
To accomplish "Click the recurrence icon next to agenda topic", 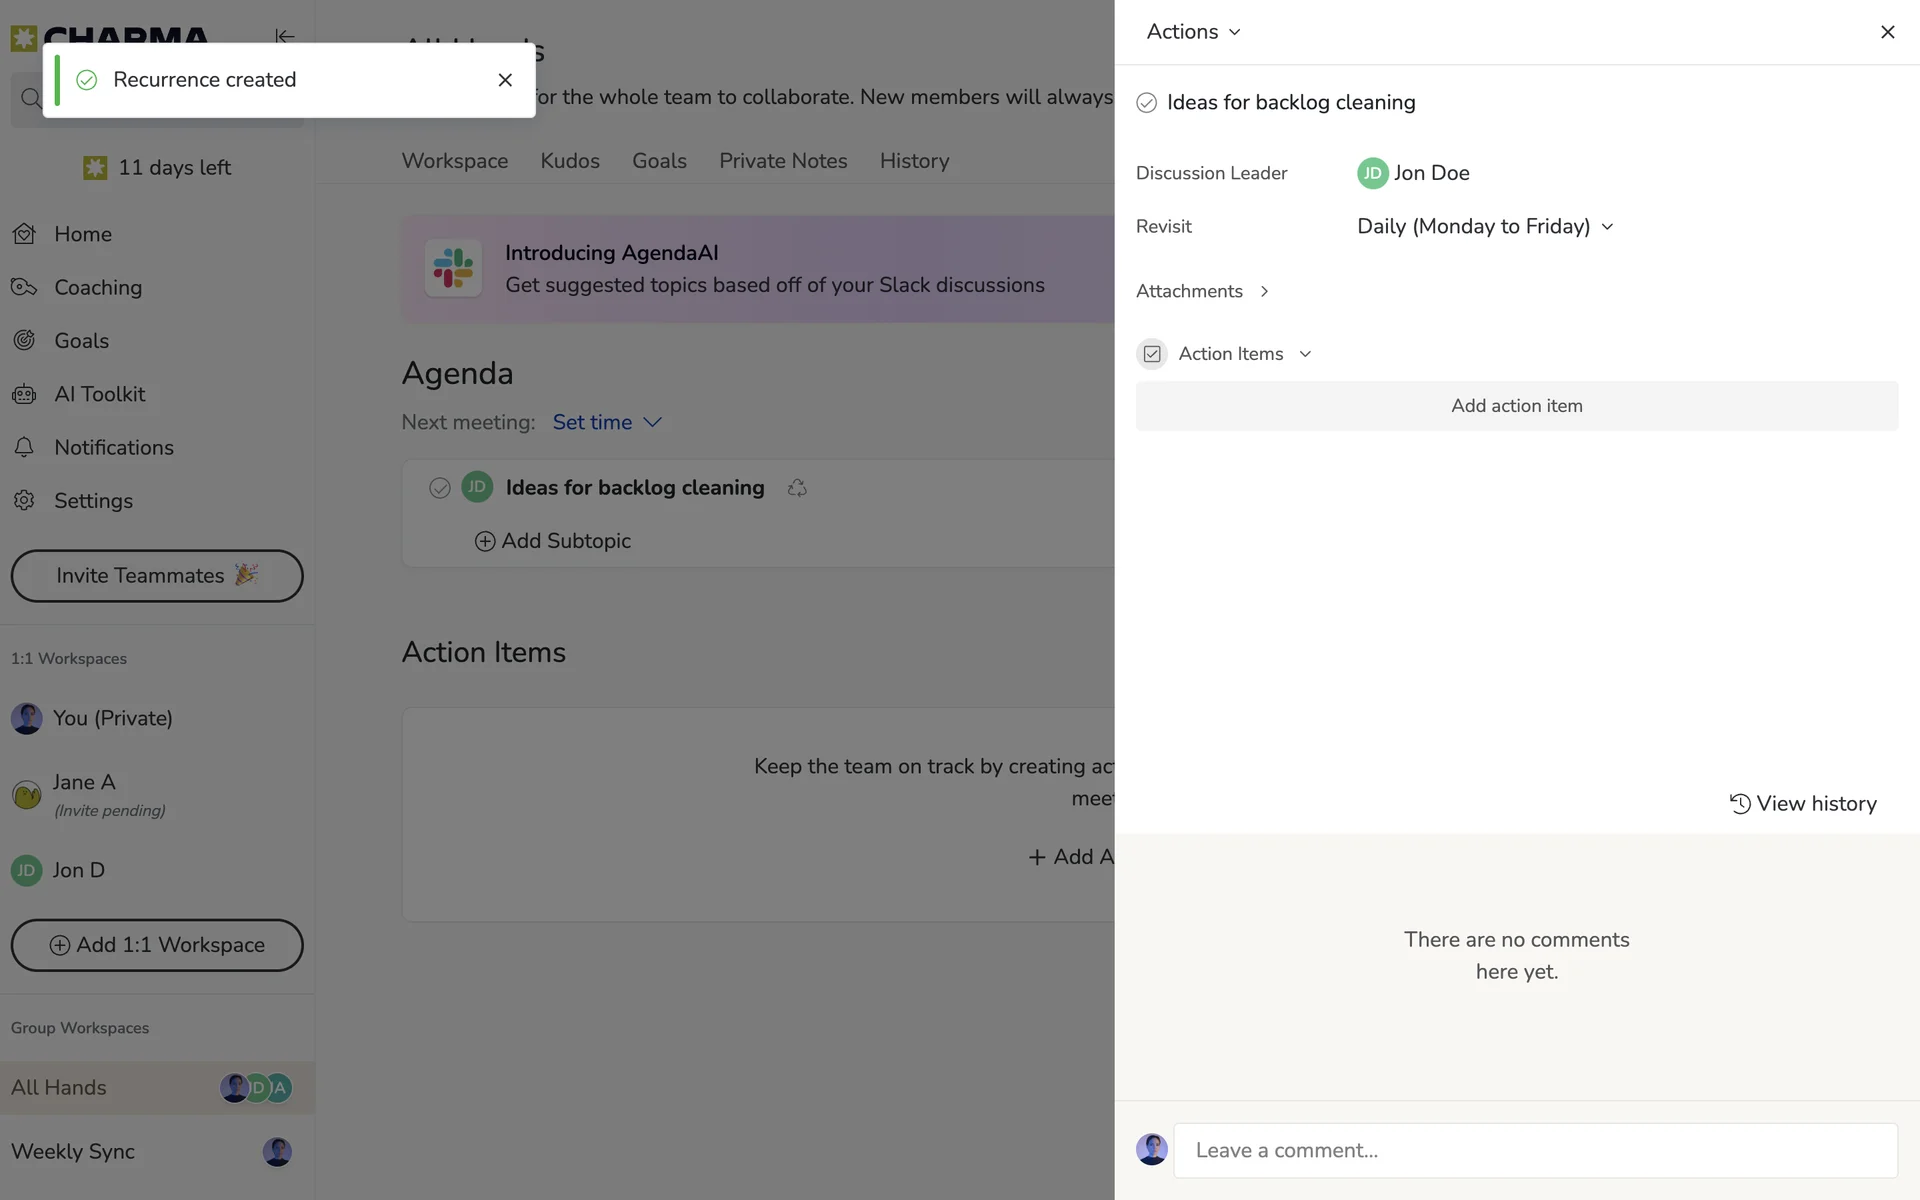I will 797,488.
